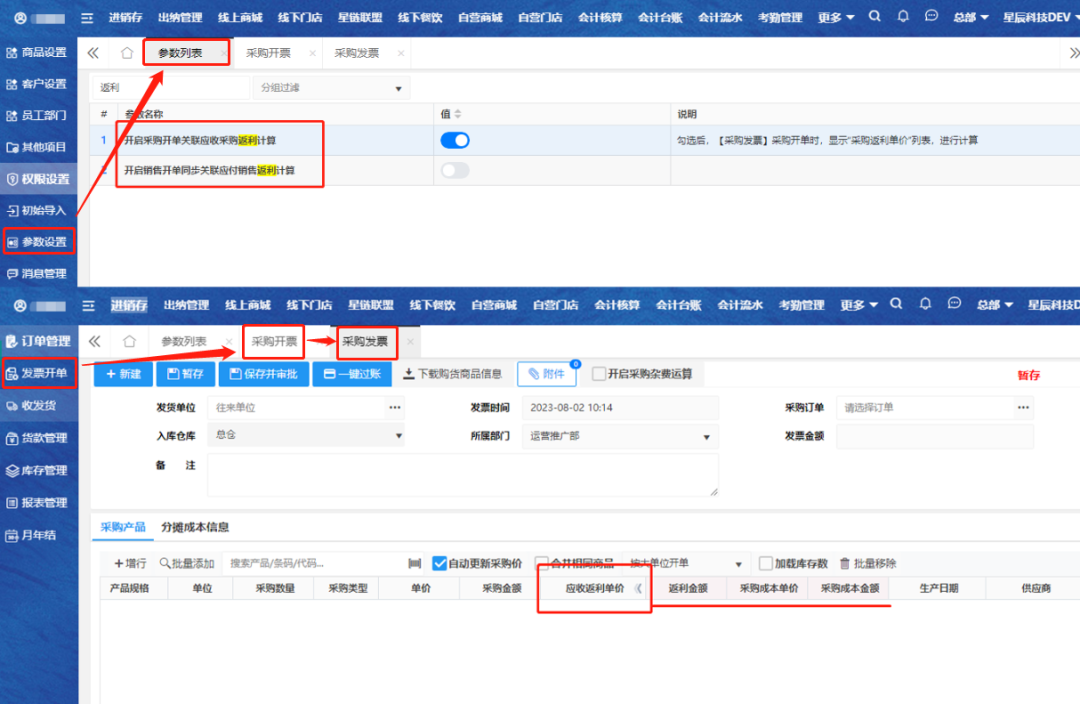Open the 分组过滤 dropdown
1080x704 pixels.
click(331, 88)
